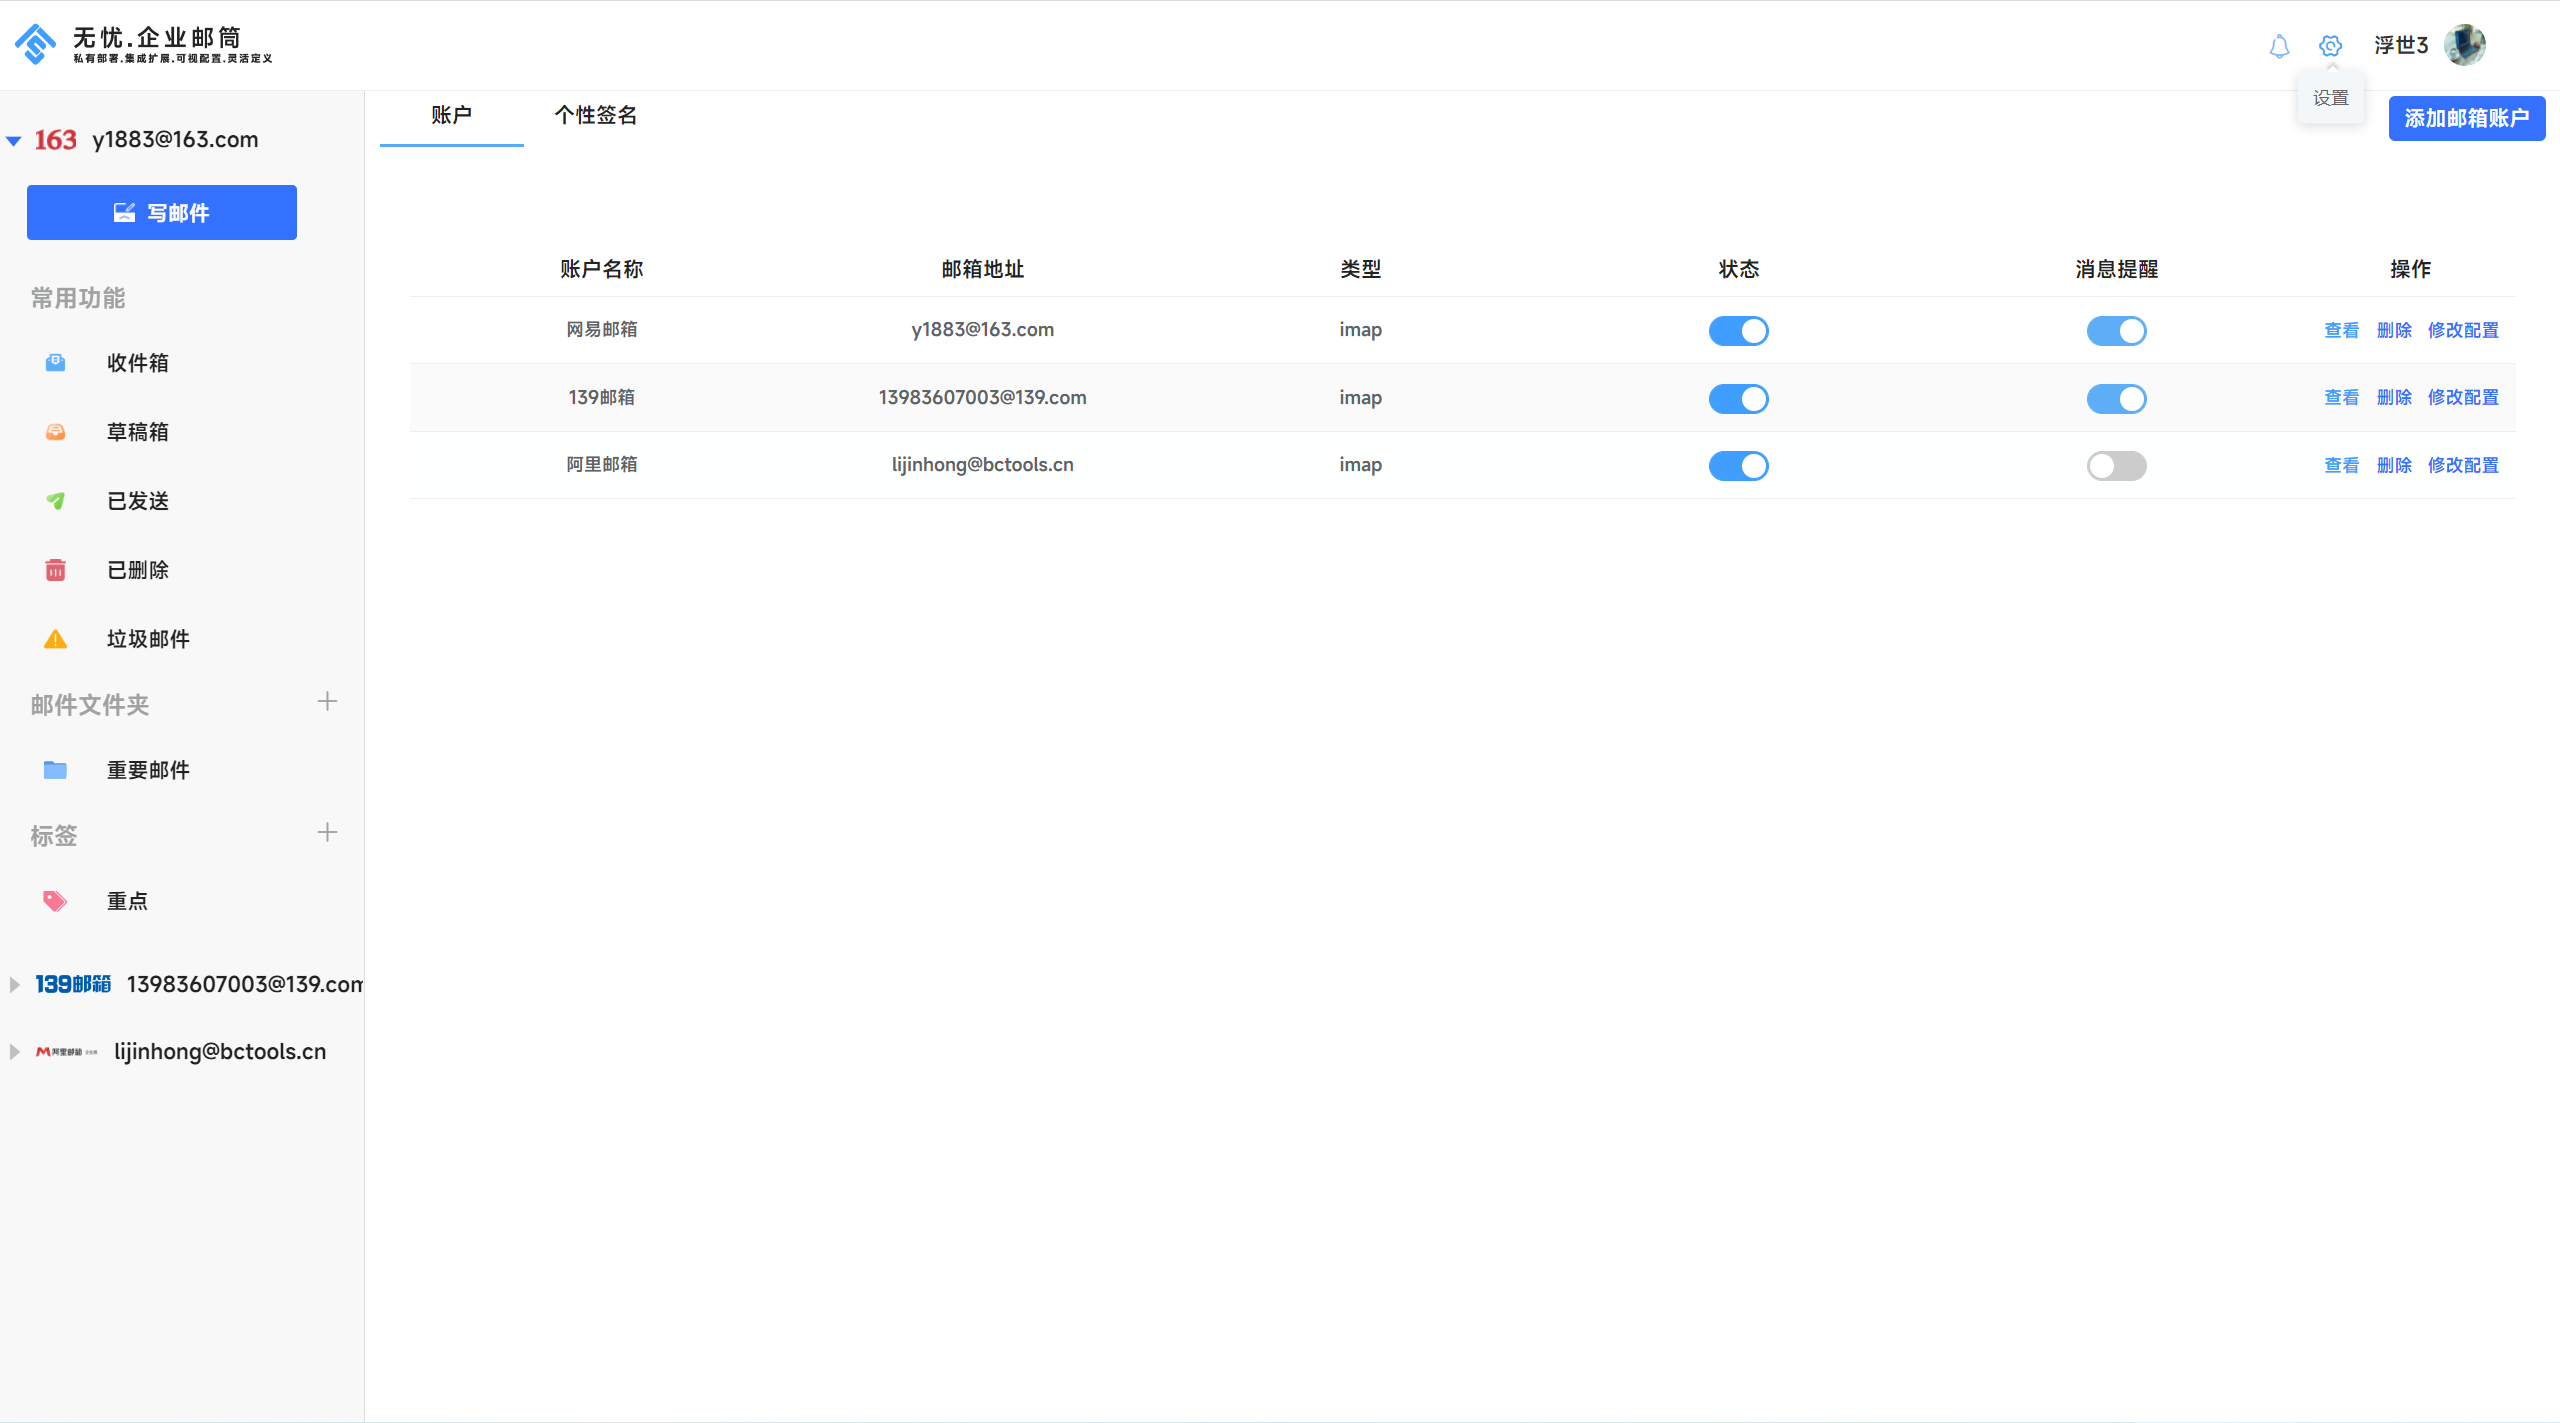Open the drafts 草稿箱 icon
Image resolution: width=2560 pixels, height=1423 pixels.
(x=56, y=432)
